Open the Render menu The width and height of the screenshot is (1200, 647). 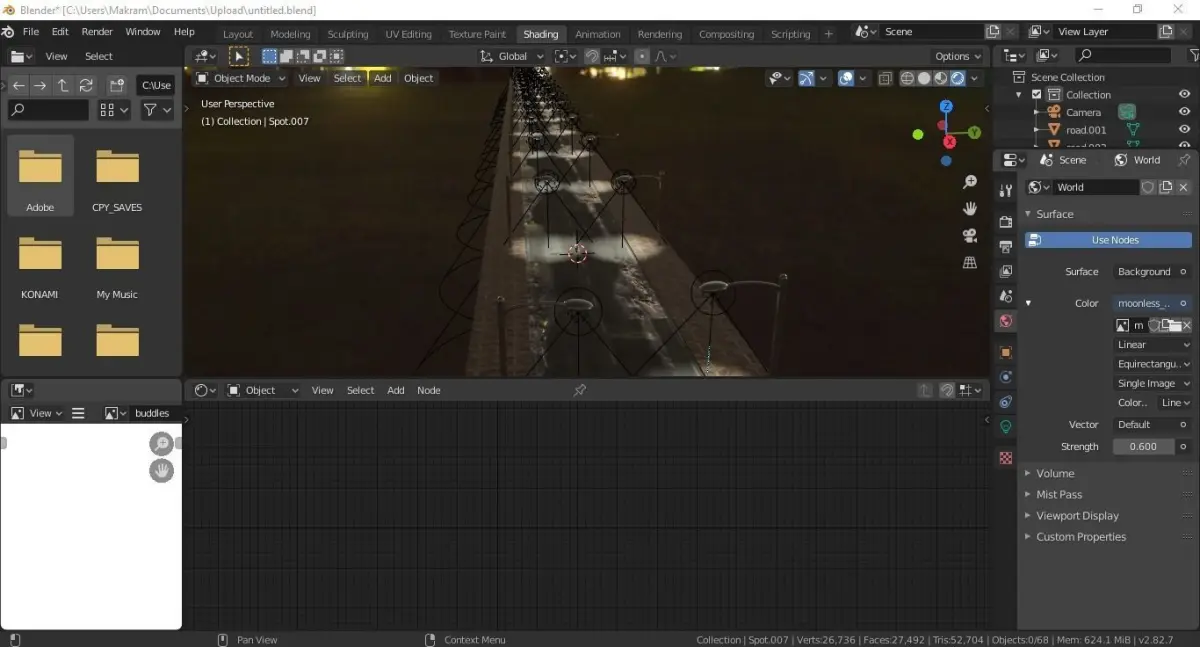97,32
